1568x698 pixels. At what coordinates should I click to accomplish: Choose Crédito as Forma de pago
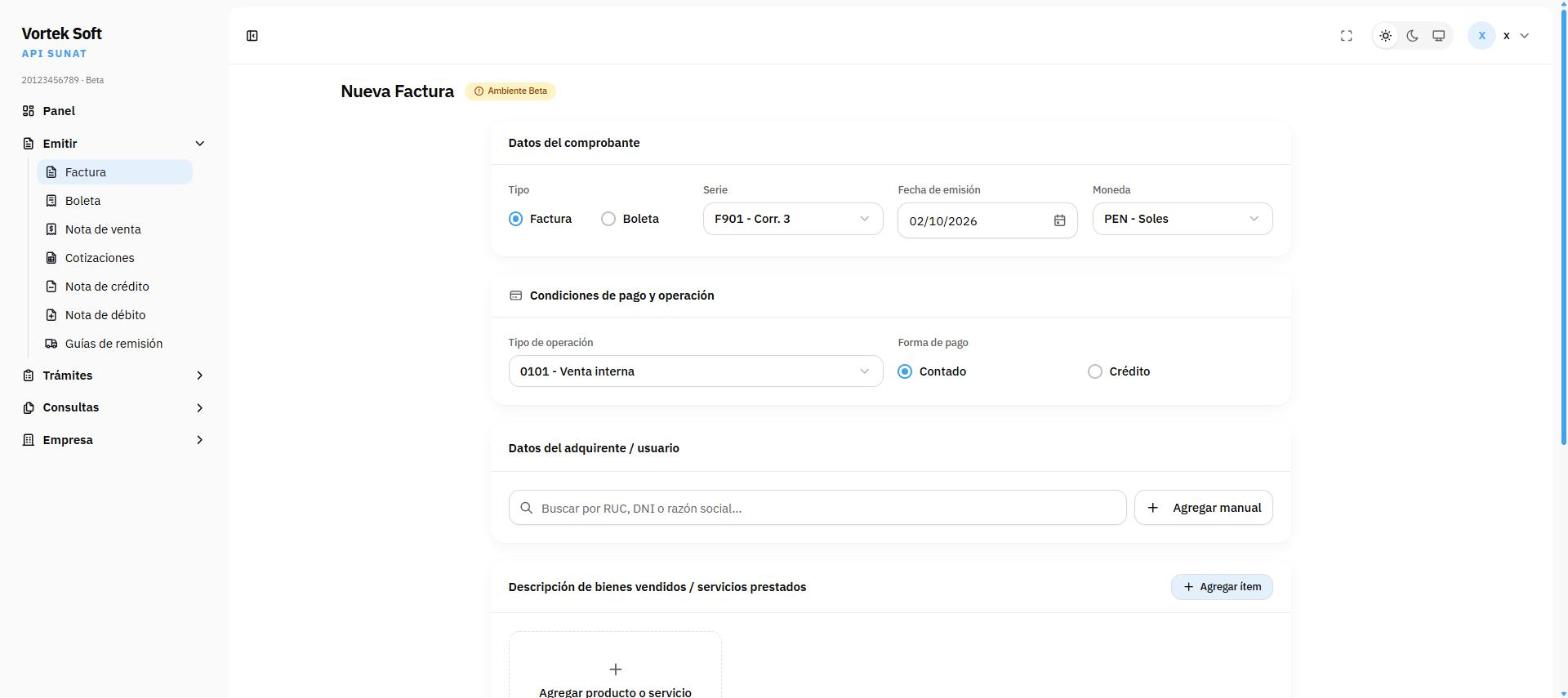coord(1095,372)
